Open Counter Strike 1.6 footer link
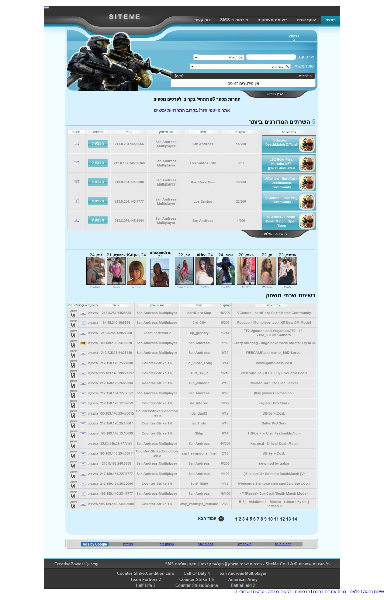Image resolution: width=384 pixels, height=600 pixels. (196, 580)
